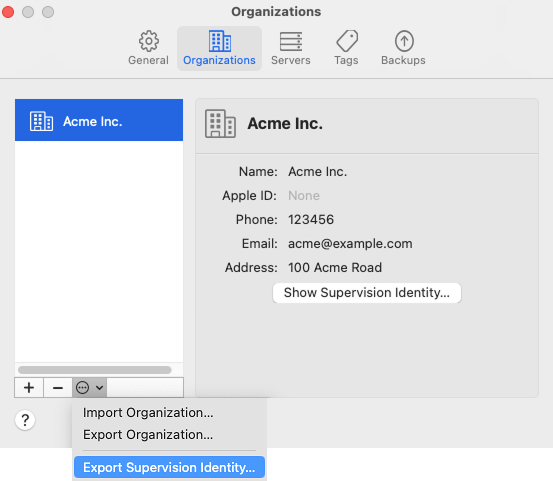Select the Organizations toolbar tab

click(219, 48)
